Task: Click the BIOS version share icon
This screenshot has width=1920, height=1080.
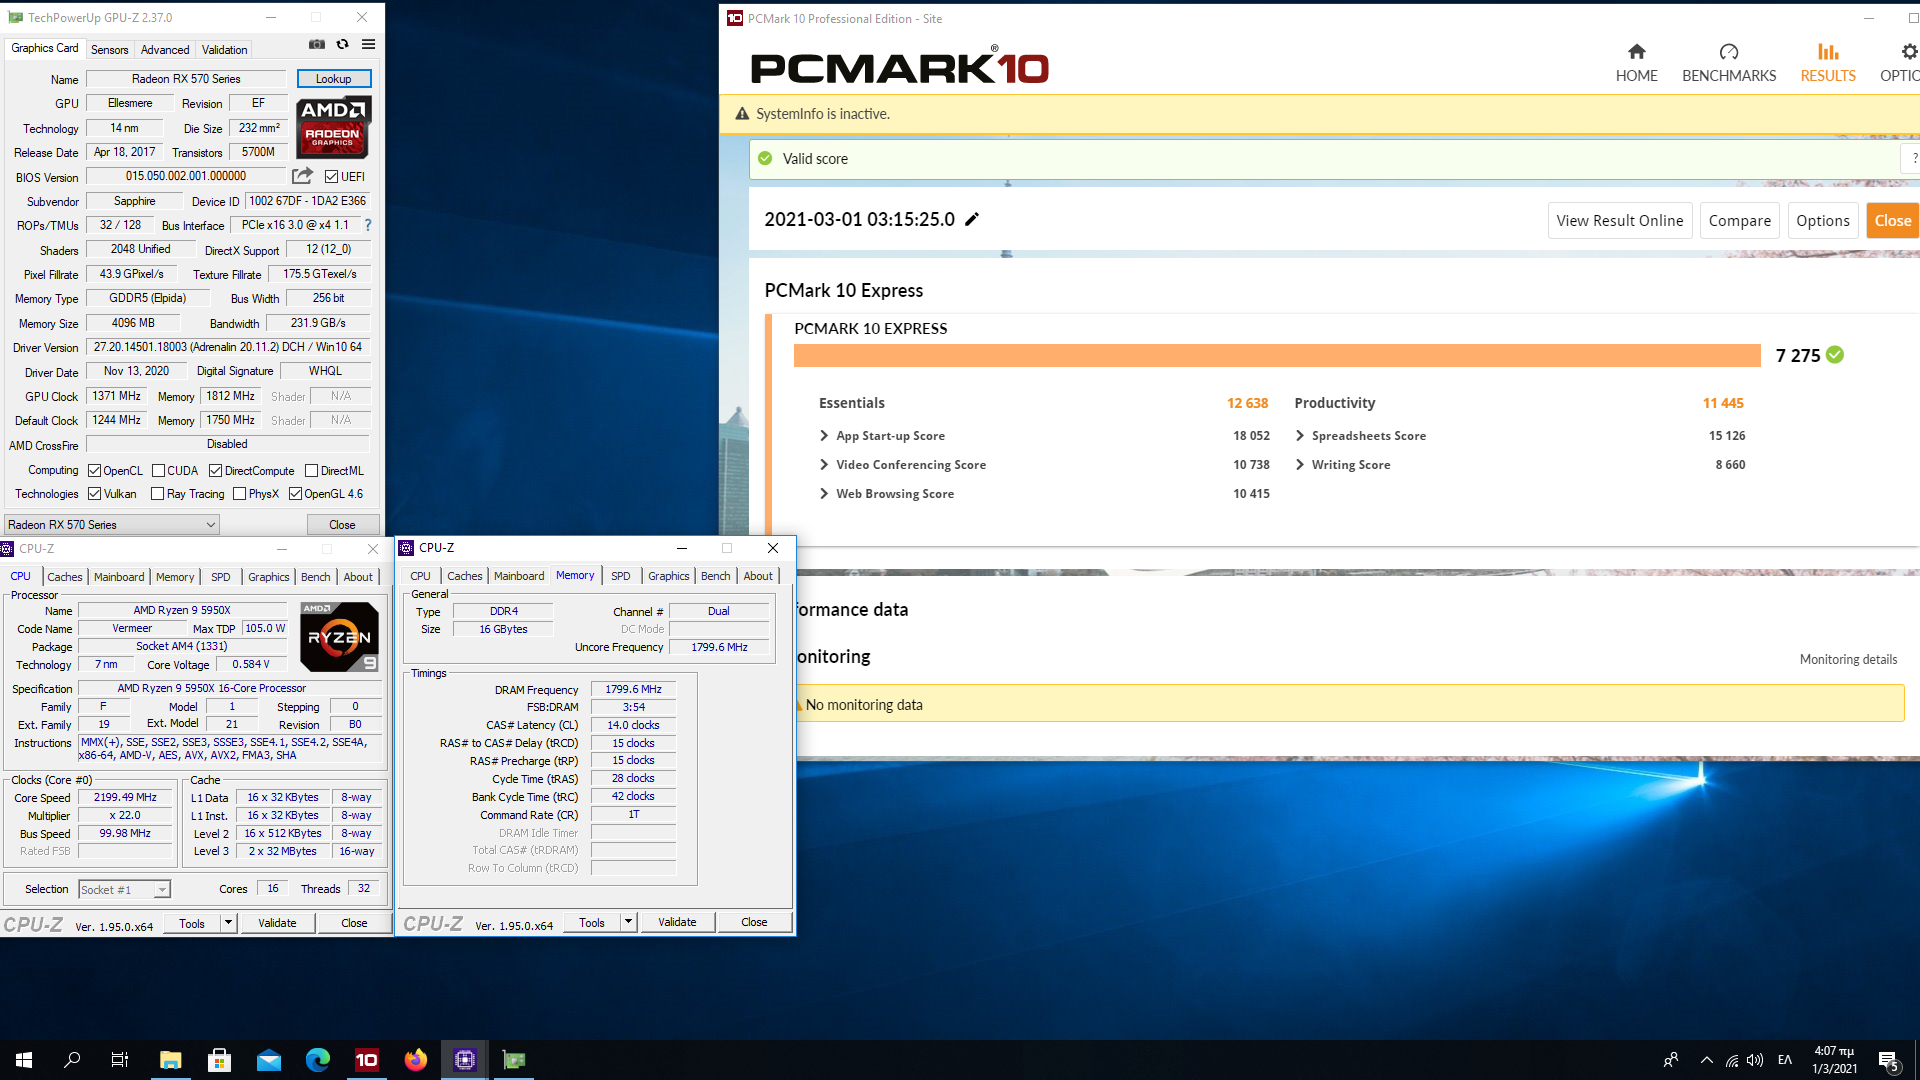Action: point(302,176)
